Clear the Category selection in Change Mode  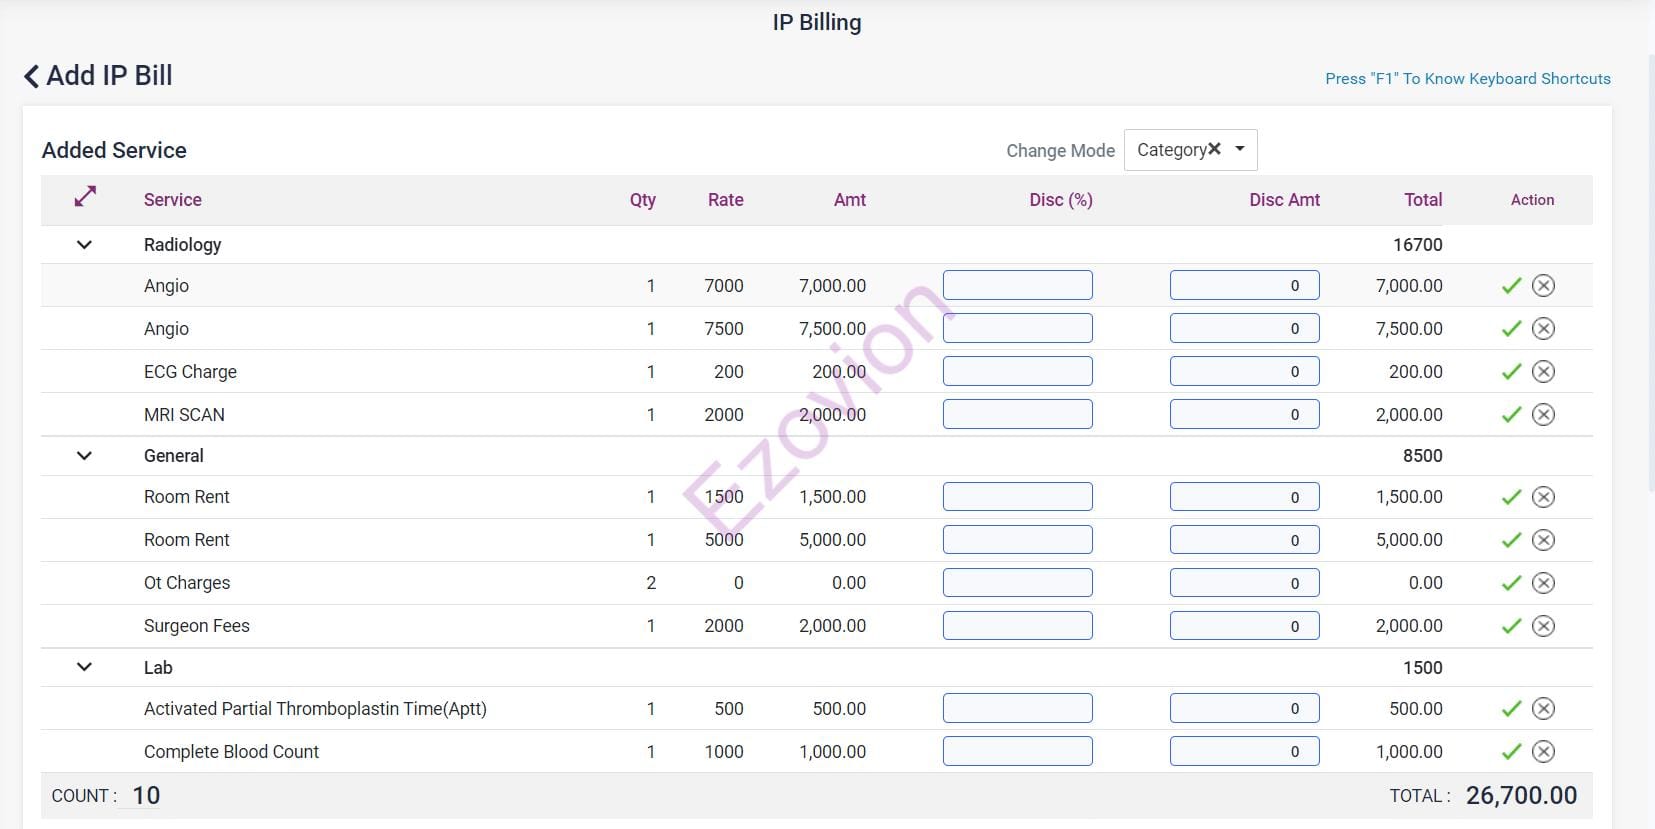click(x=1214, y=149)
